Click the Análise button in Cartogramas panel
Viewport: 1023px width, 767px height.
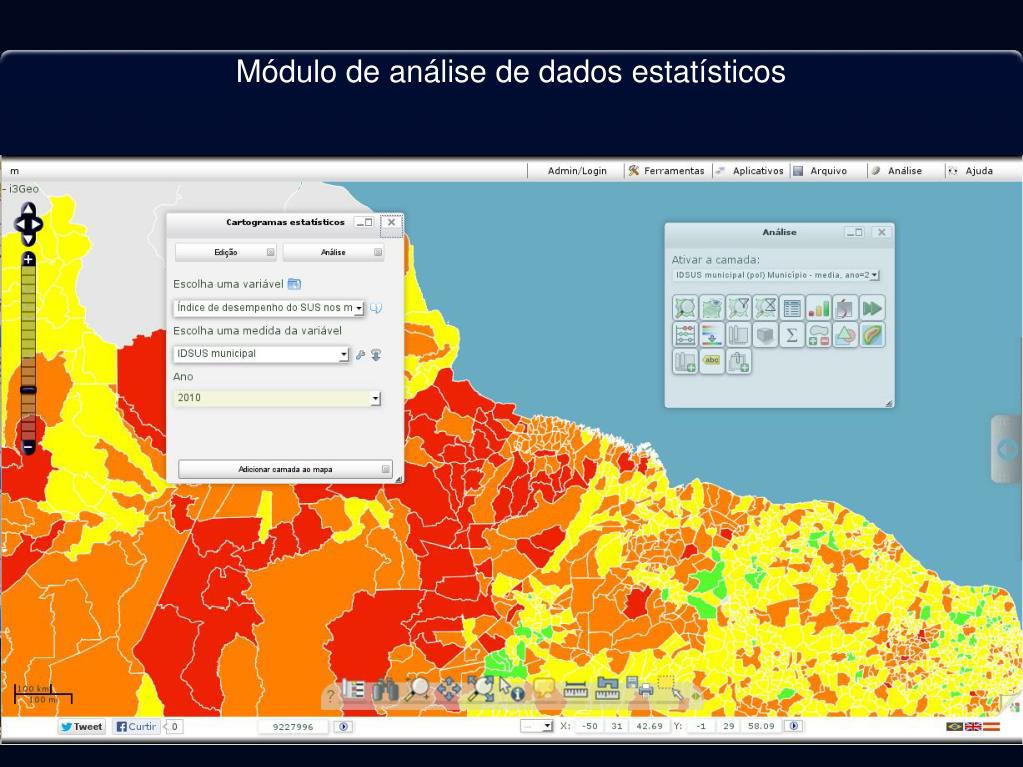coord(333,252)
